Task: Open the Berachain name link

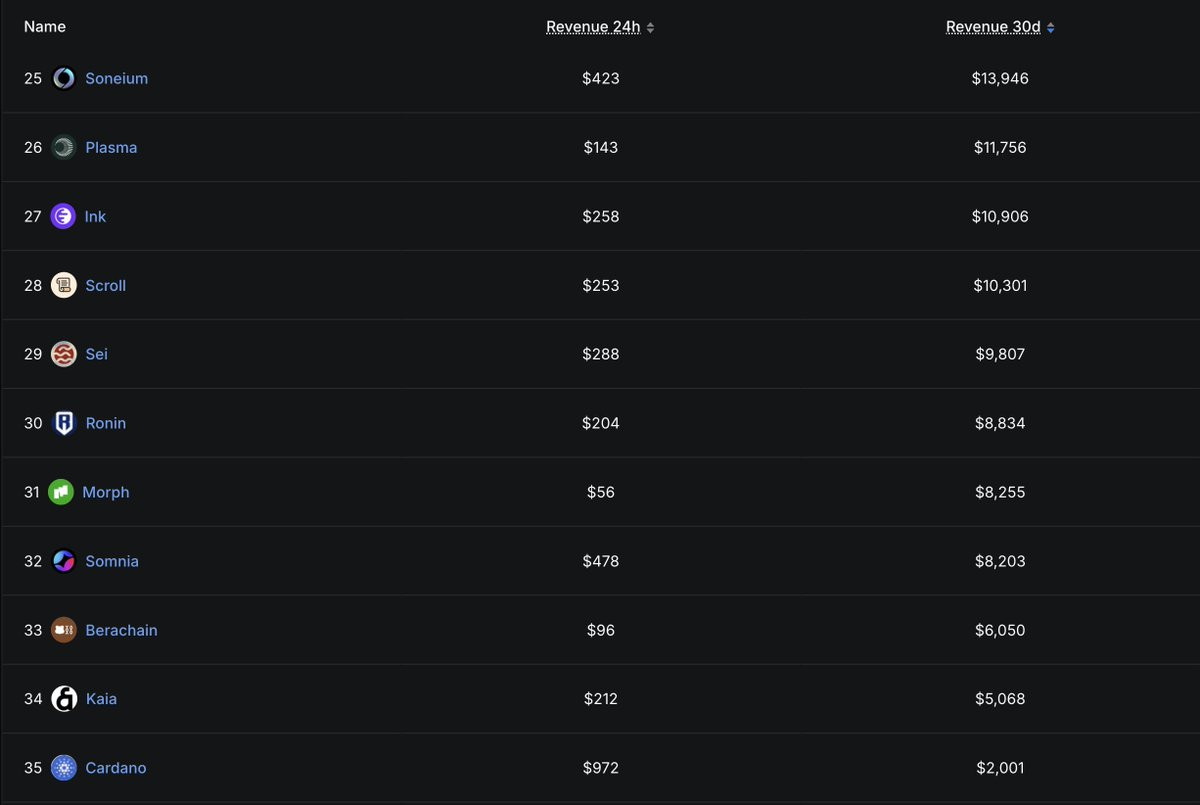Action: pos(121,630)
